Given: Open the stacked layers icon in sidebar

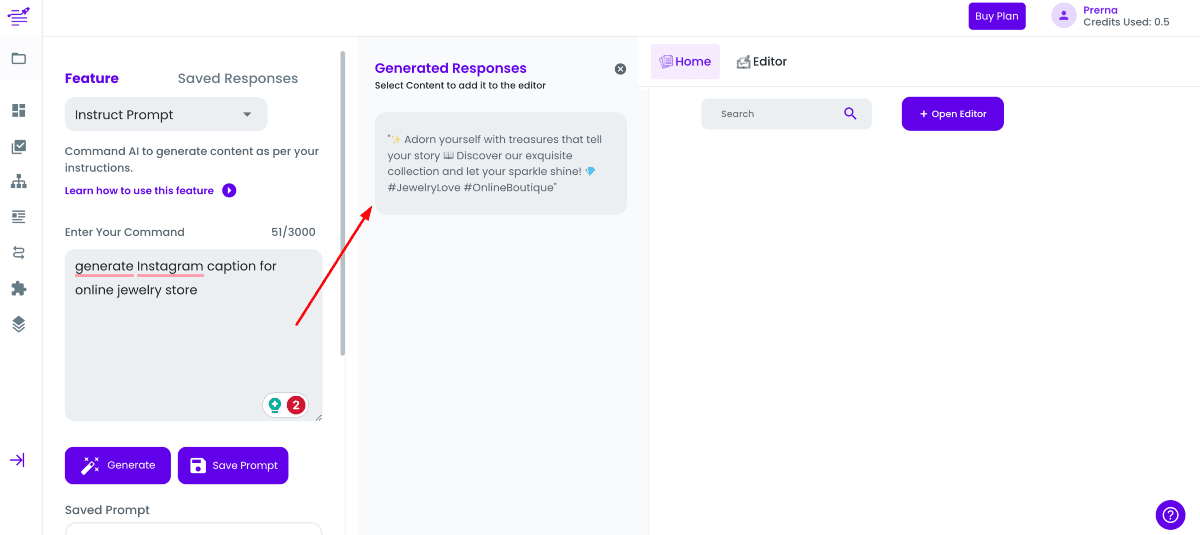Looking at the screenshot, I should tap(19, 324).
